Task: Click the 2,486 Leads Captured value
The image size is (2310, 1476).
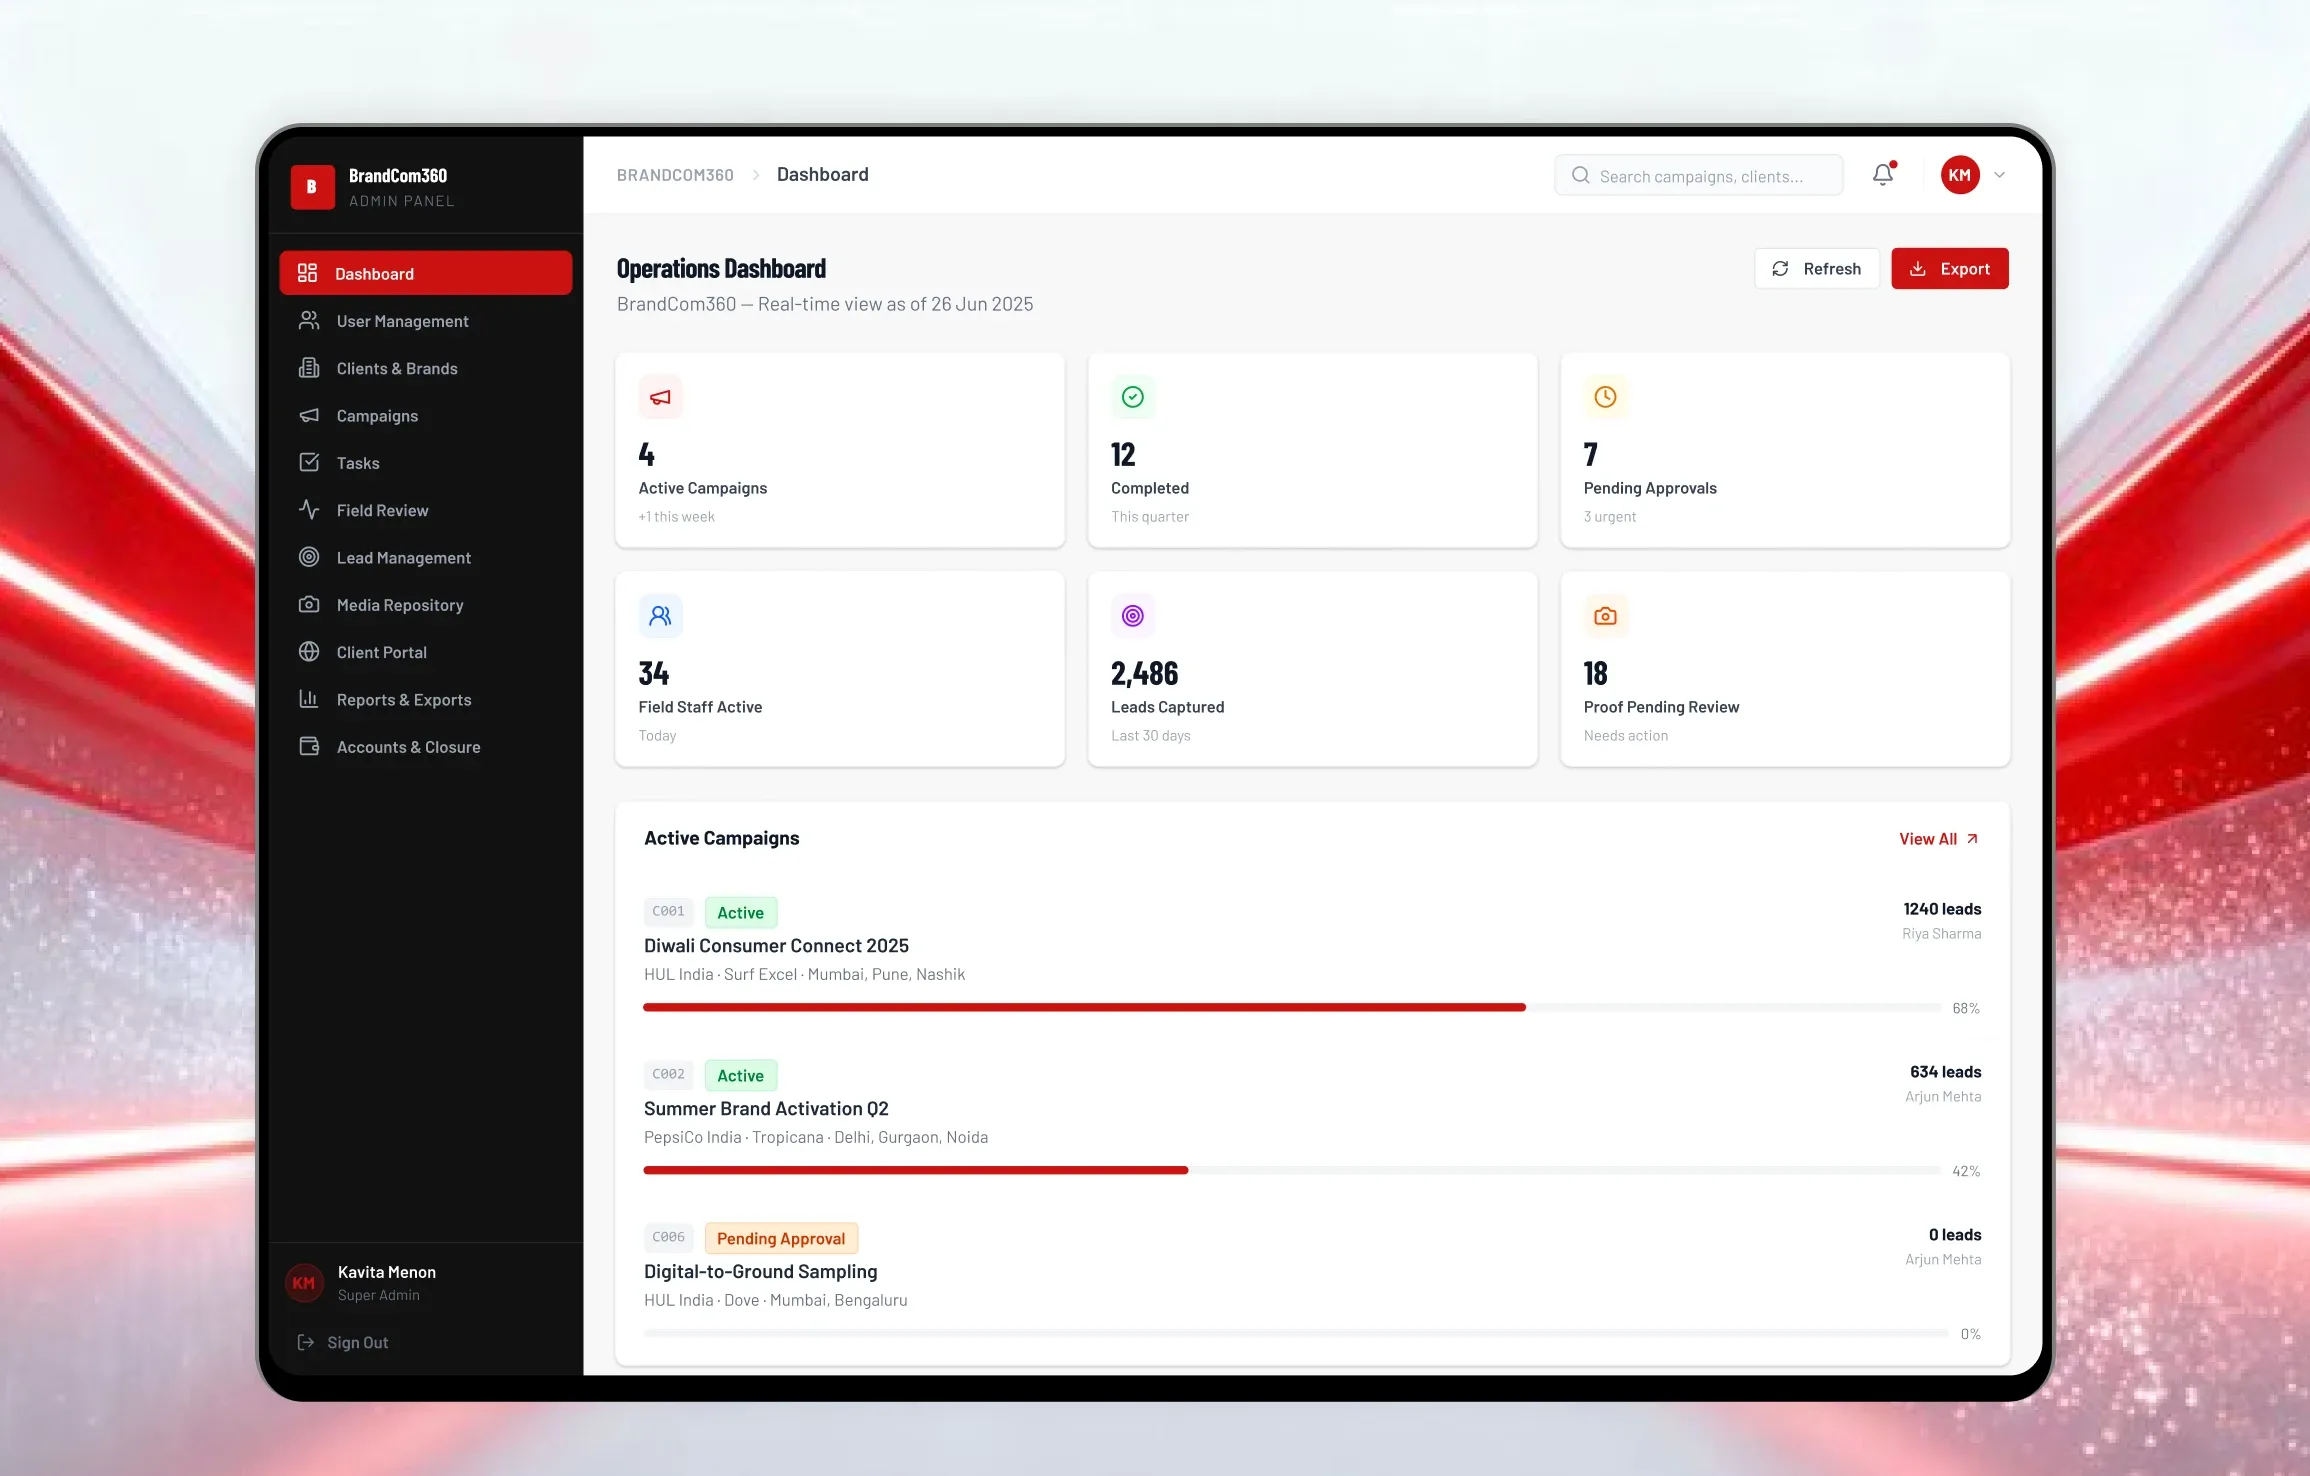Action: 1145,673
